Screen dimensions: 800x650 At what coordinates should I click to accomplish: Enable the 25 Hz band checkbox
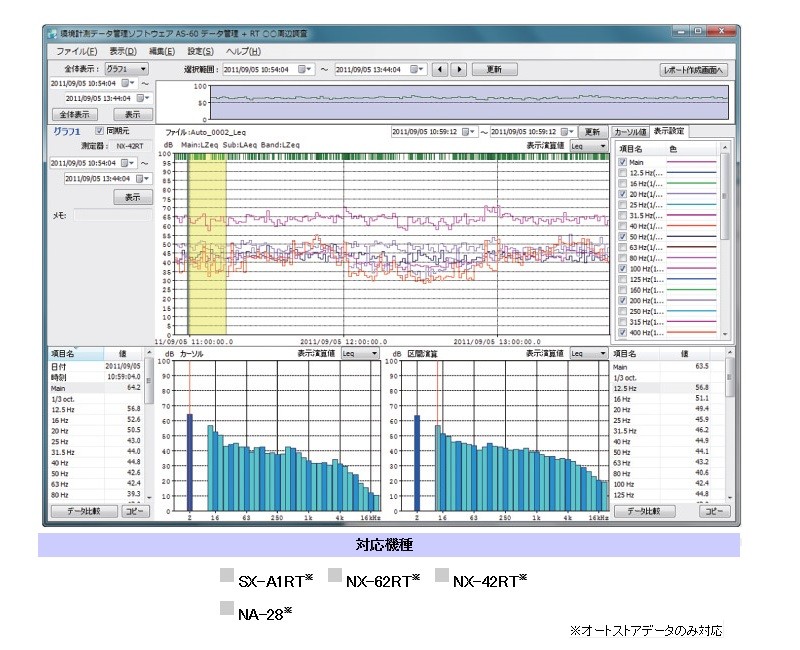[622, 205]
